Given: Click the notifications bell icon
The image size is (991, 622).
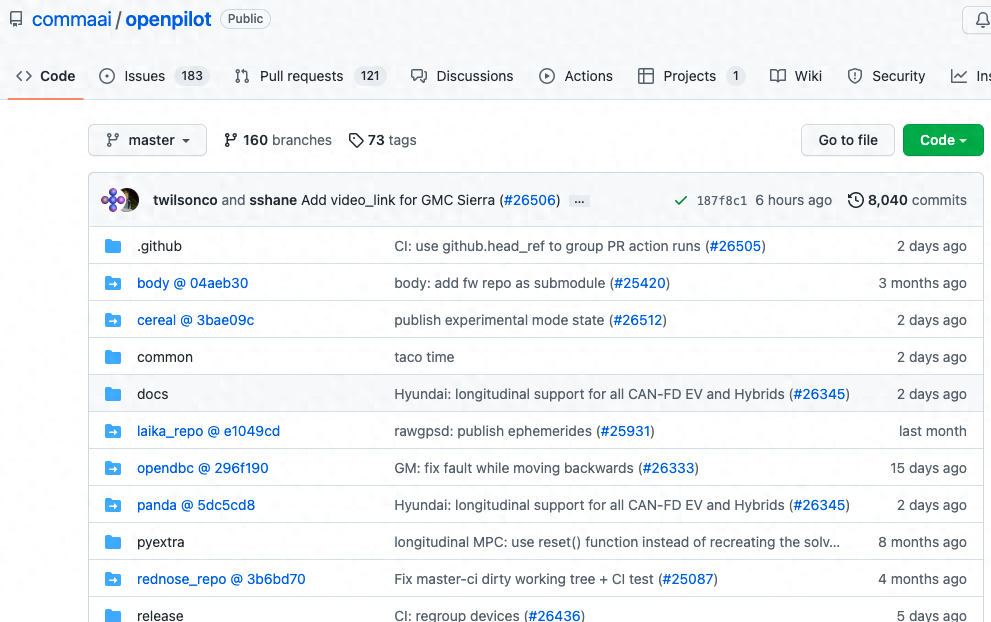Looking at the screenshot, I should click(978, 20).
